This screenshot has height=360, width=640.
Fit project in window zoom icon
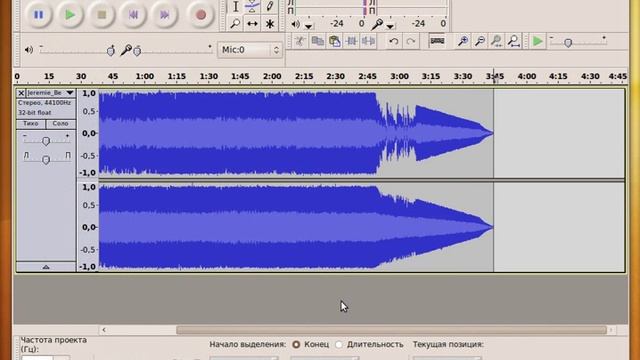pyautogui.click(x=514, y=41)
